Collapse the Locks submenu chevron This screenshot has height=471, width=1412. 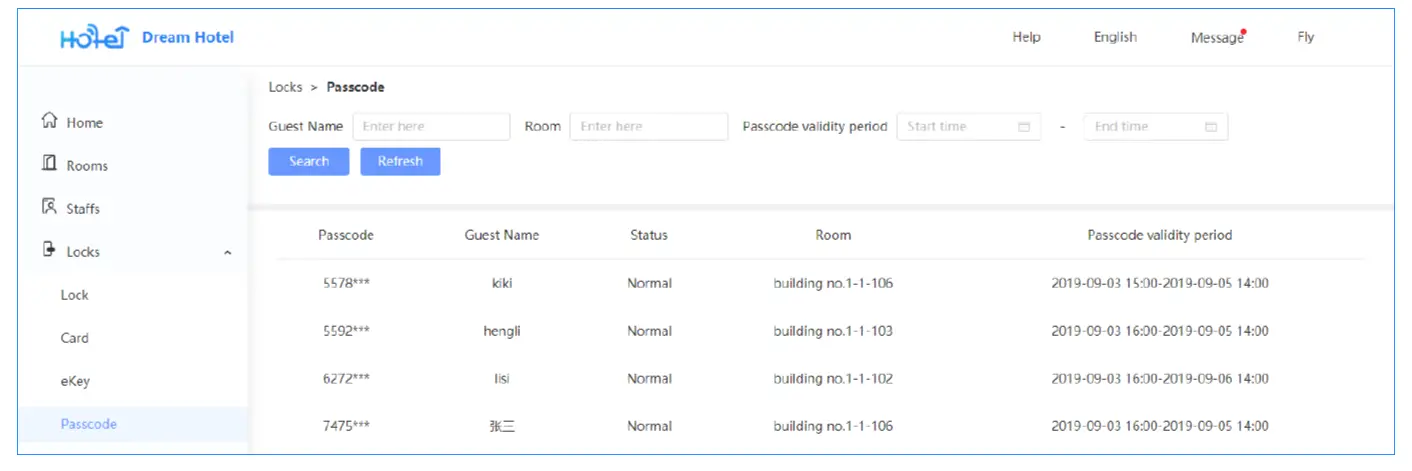[228, 253]
